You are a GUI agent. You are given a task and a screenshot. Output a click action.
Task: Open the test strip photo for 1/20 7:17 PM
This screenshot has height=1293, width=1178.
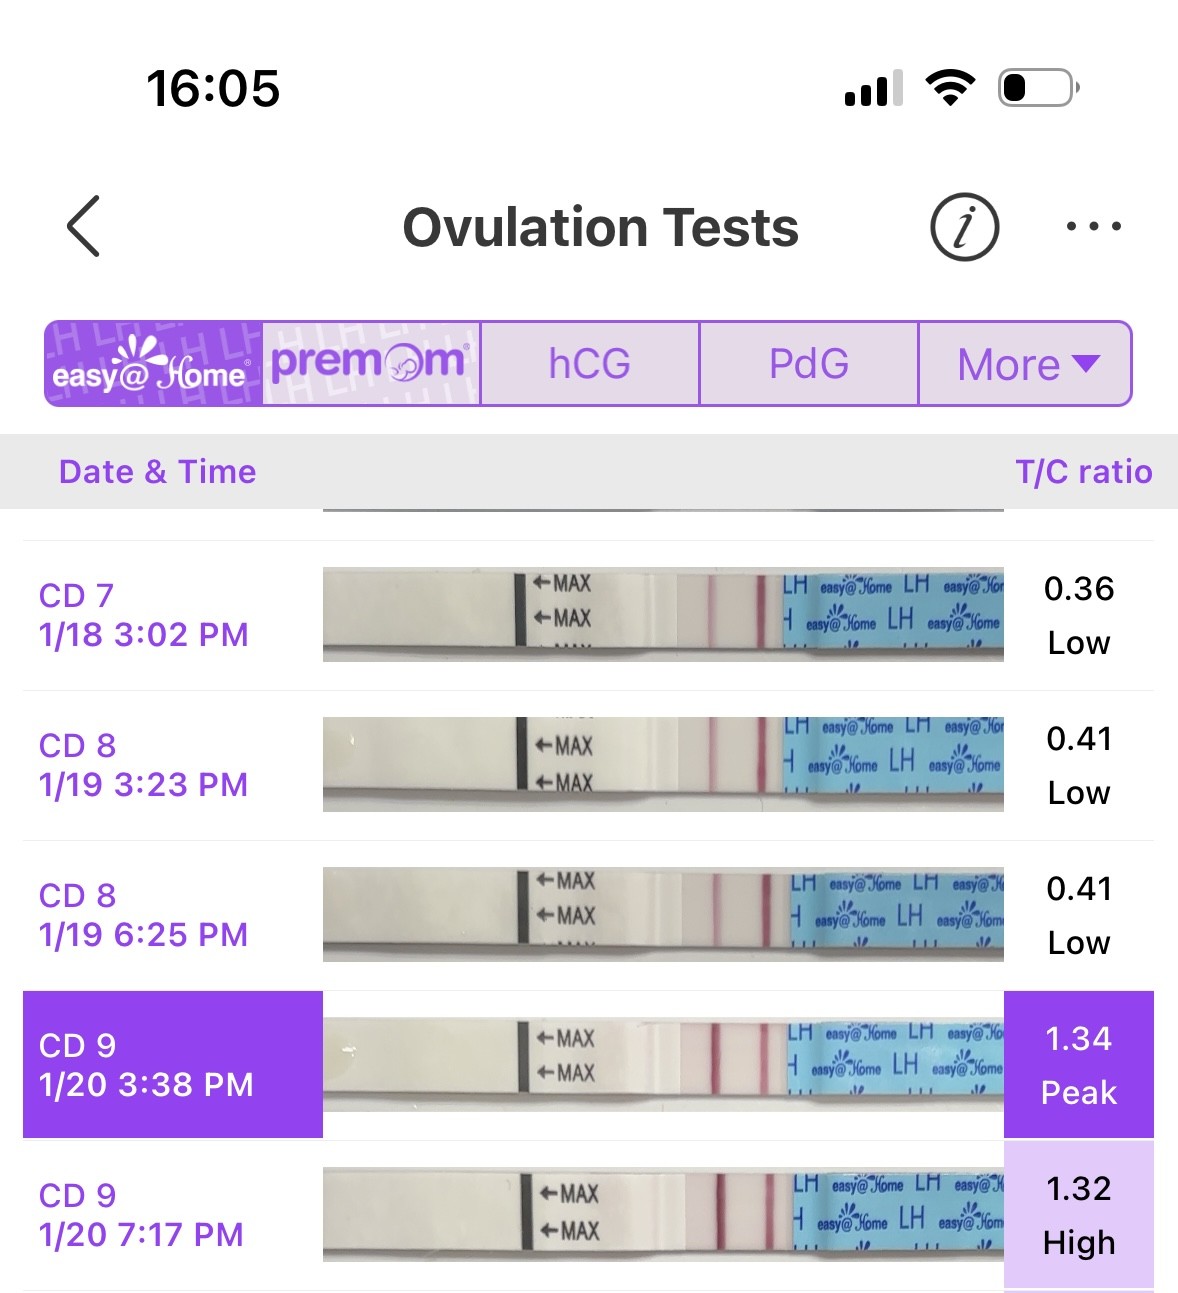point(662,1214)
